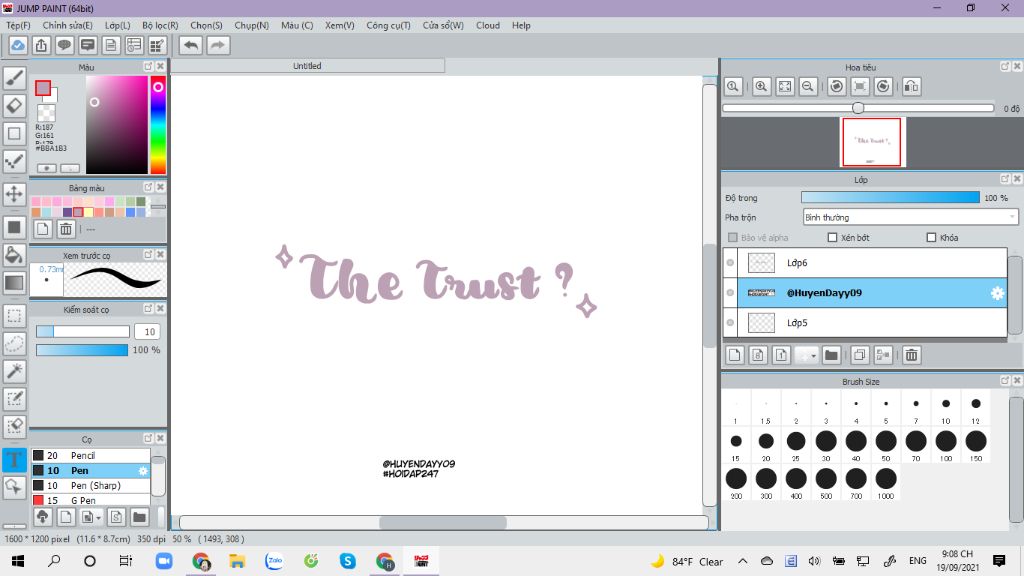Viewport: 1024px width, 576px height.
Task: Open Zalo from the taskbar
Action: [274, 561]
